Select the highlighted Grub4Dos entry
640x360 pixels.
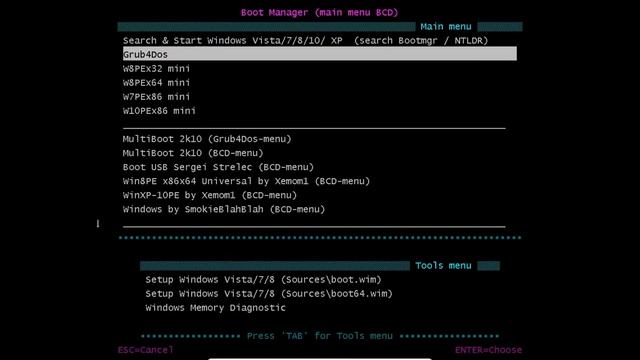(320, 54)
